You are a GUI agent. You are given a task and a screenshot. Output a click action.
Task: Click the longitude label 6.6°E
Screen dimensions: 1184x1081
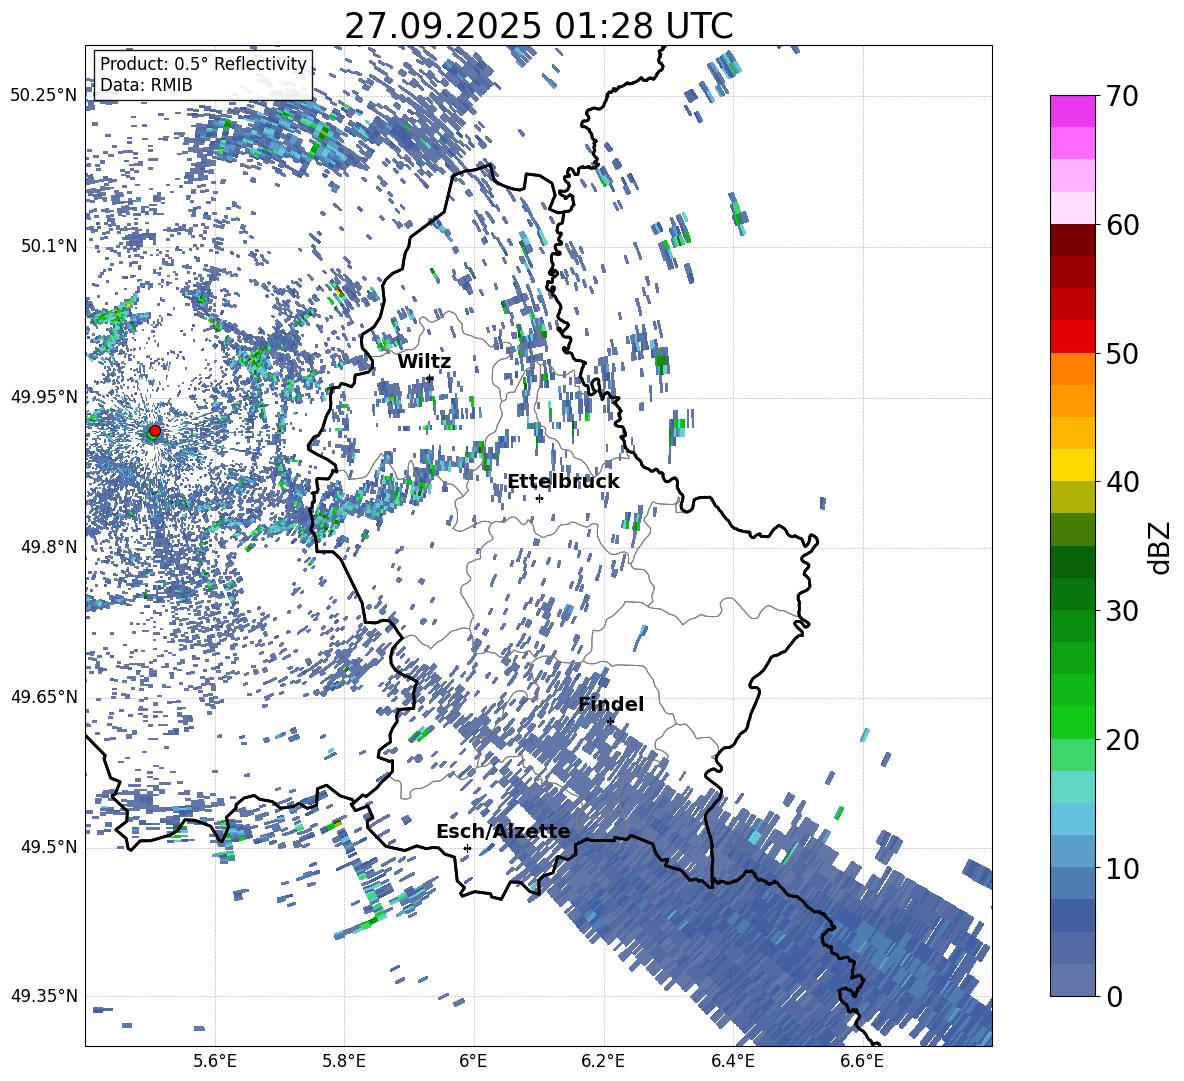pyautogui.click(x=862, y=1061)
